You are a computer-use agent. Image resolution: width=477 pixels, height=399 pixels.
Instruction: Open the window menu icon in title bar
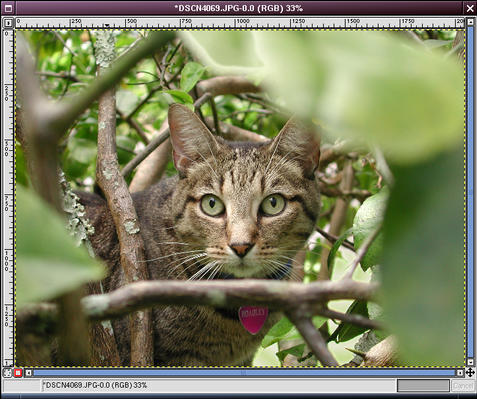(x=8, y=8)
